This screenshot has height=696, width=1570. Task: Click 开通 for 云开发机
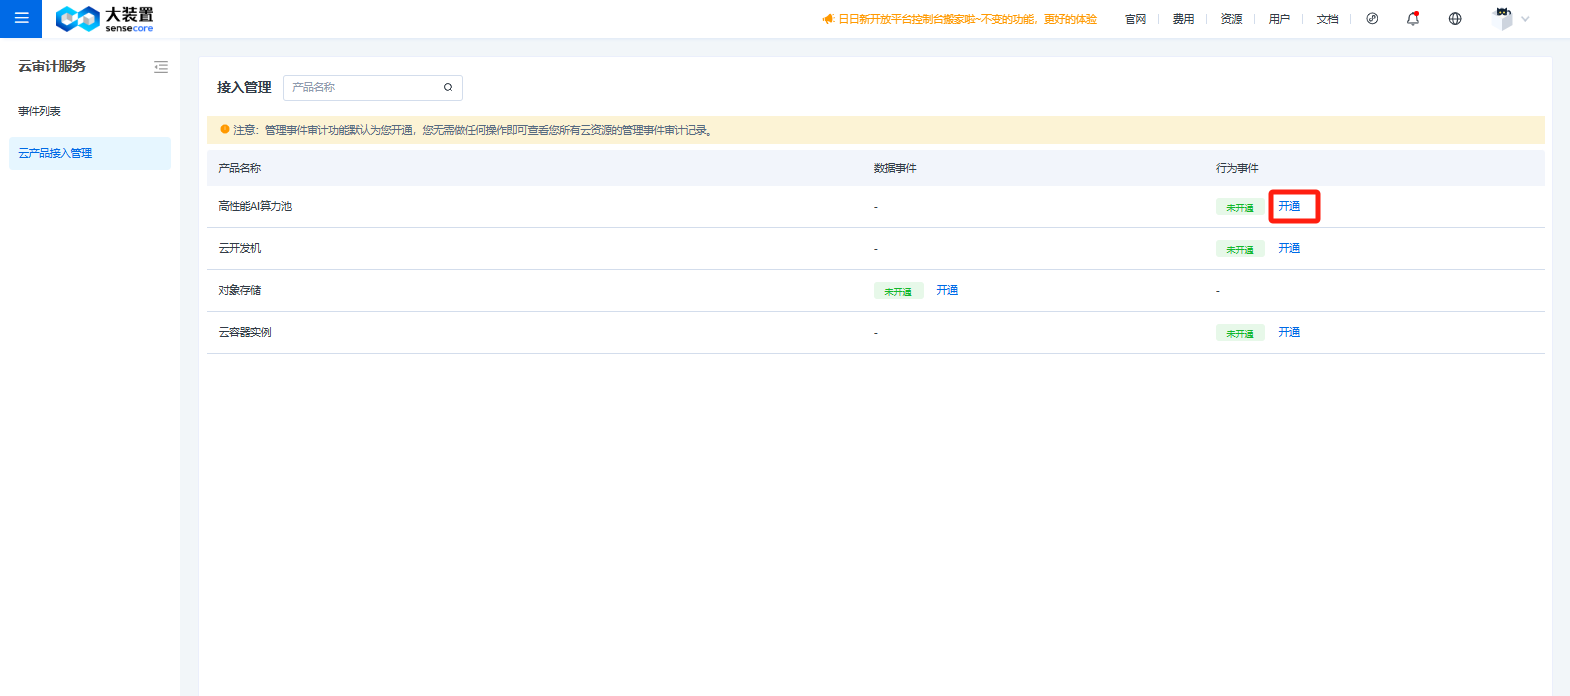(1289, 248)
